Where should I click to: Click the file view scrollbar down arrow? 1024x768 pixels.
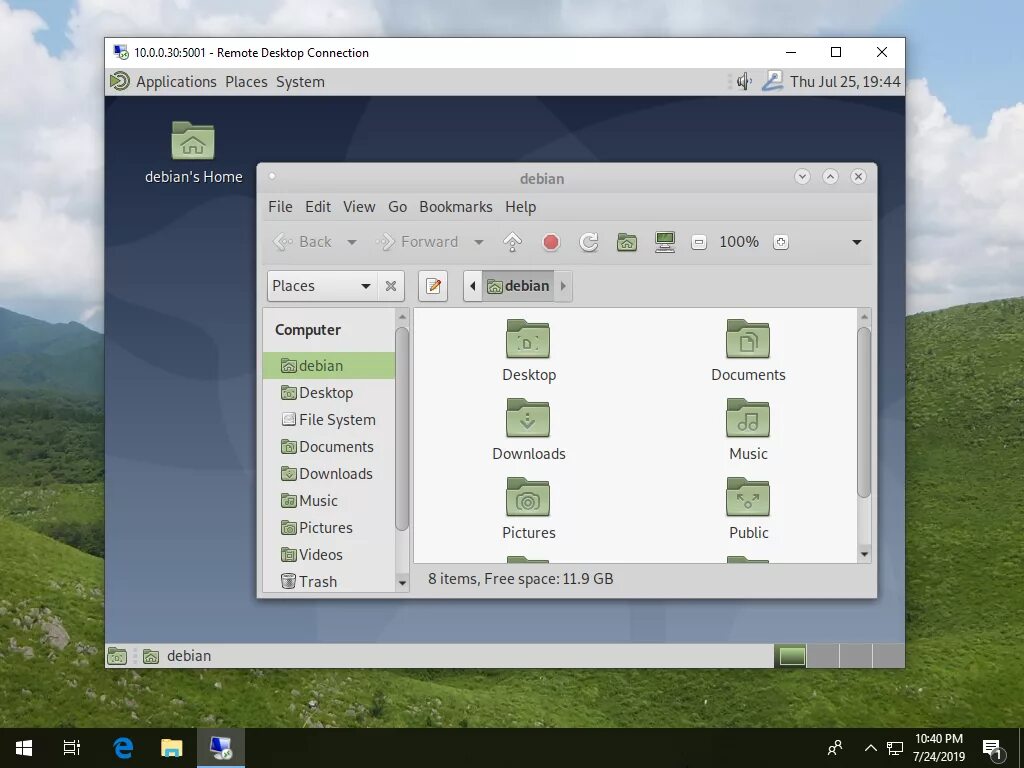click(864, 554)
